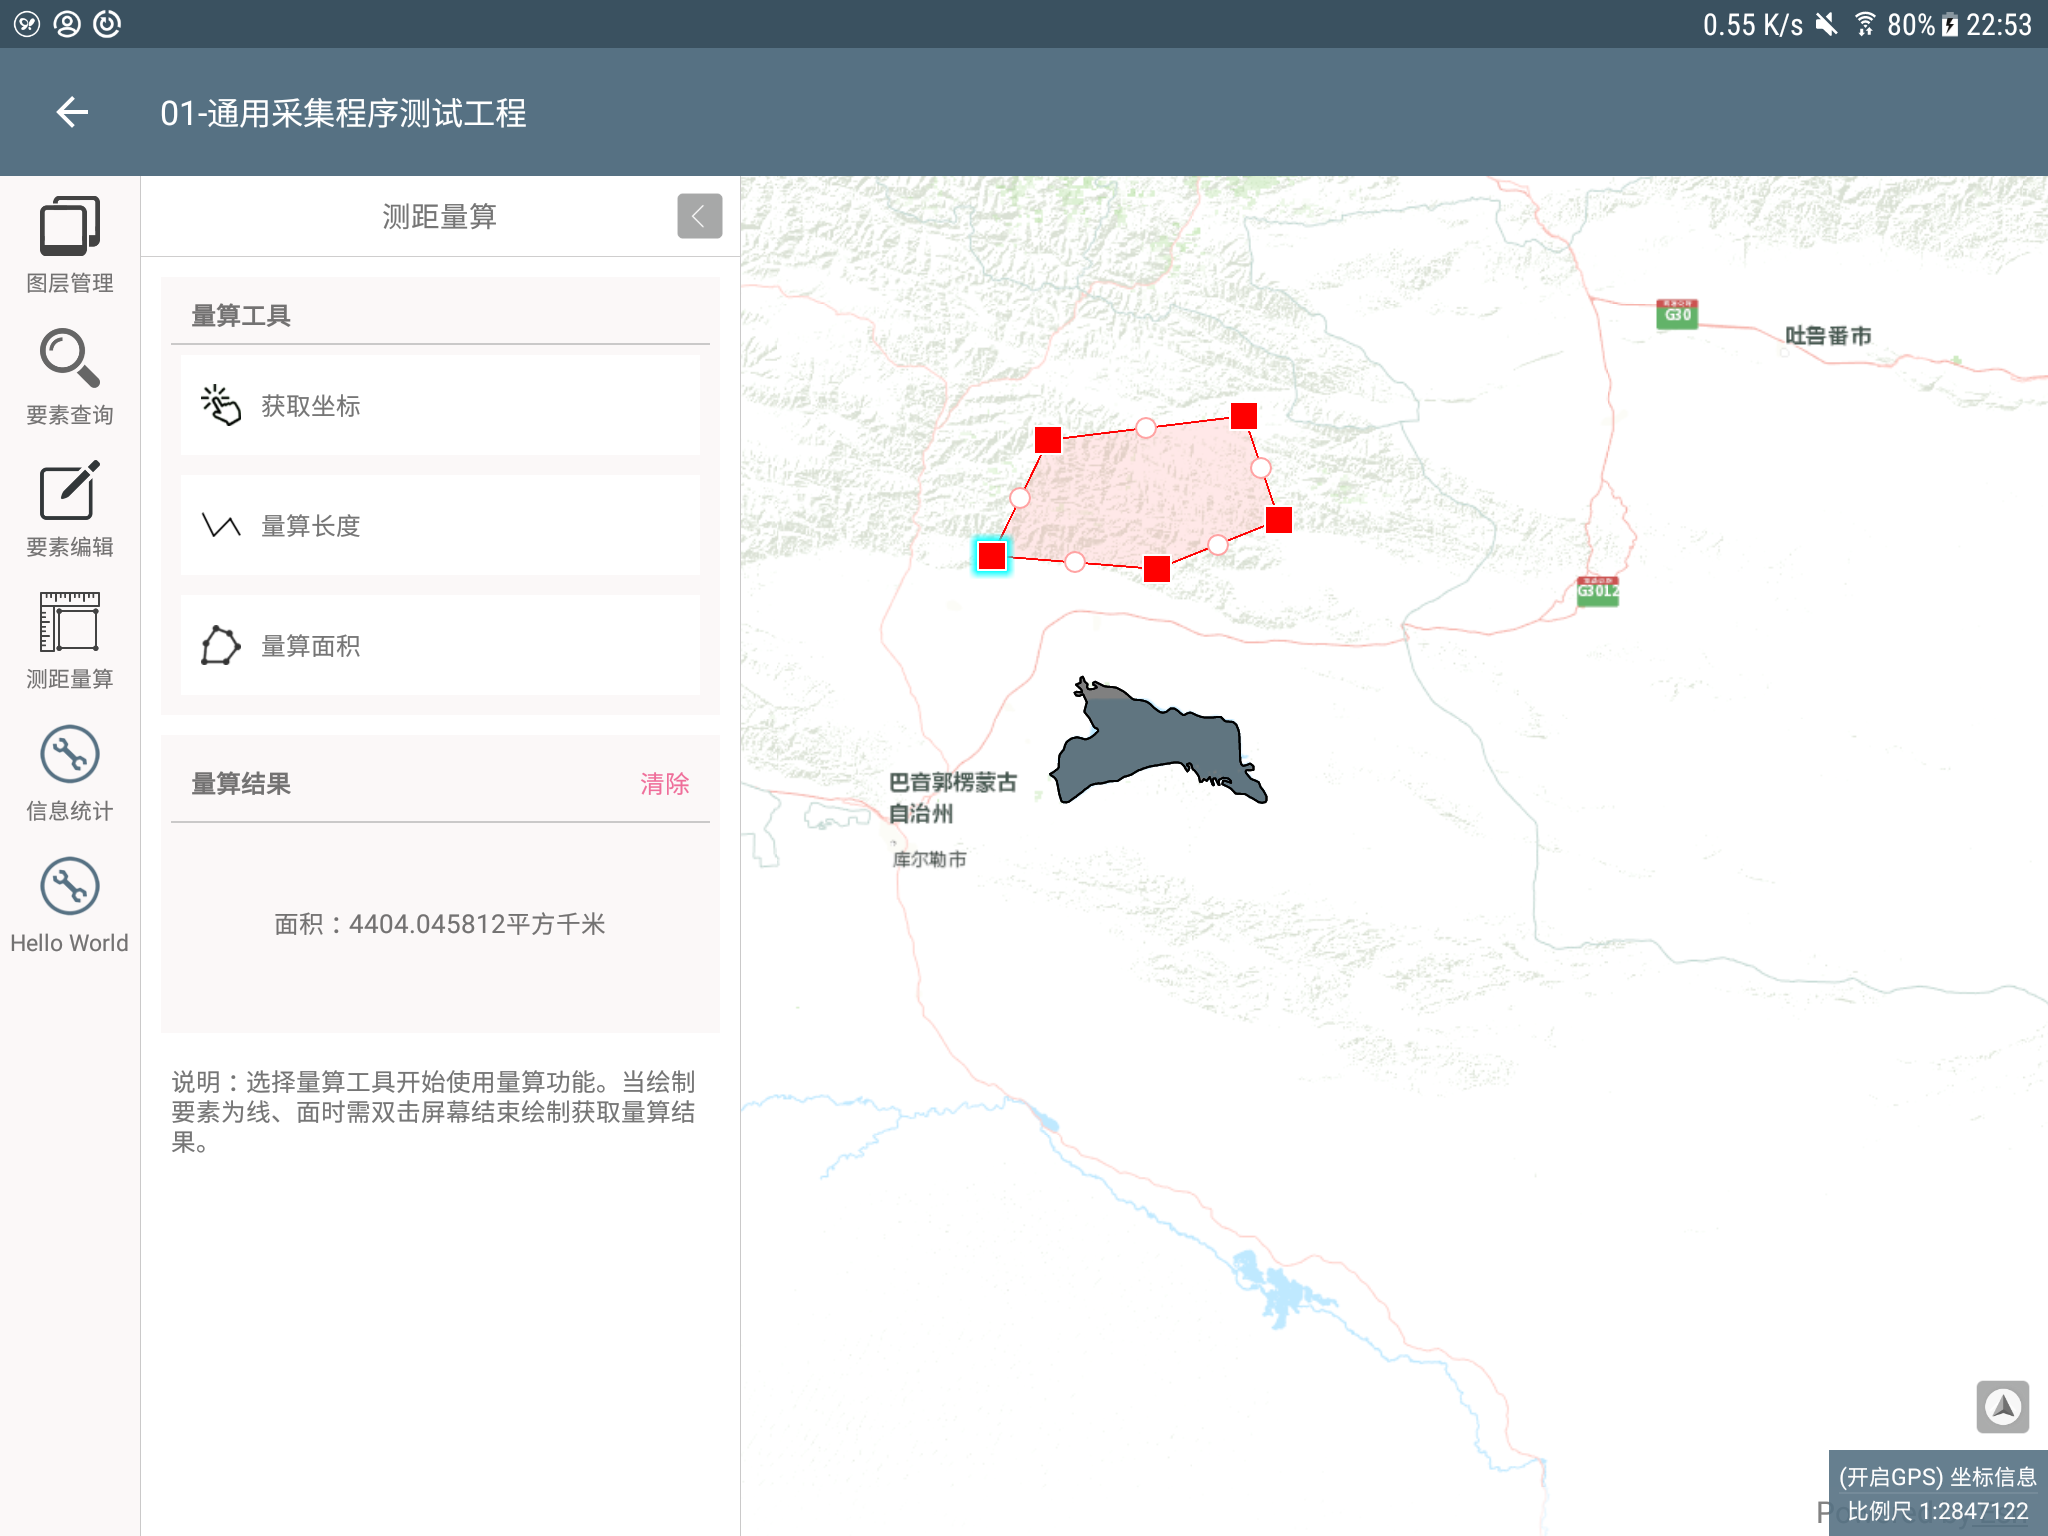
Task: Open the 要素编辑 feature edit icon
Action: point(69,491)
